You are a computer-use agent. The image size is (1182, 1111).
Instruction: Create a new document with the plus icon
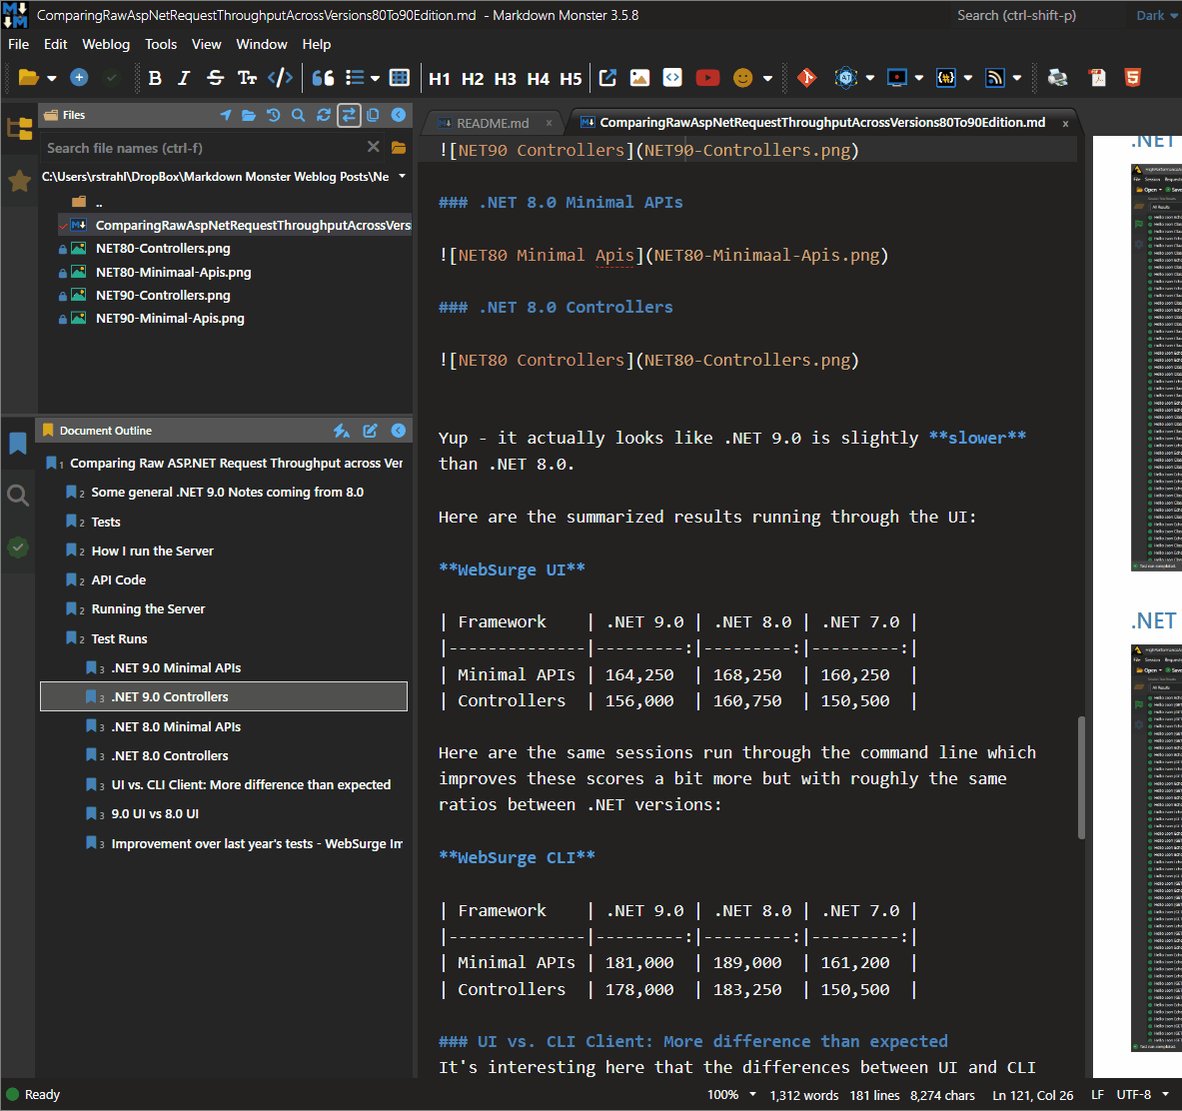point(79,78)
